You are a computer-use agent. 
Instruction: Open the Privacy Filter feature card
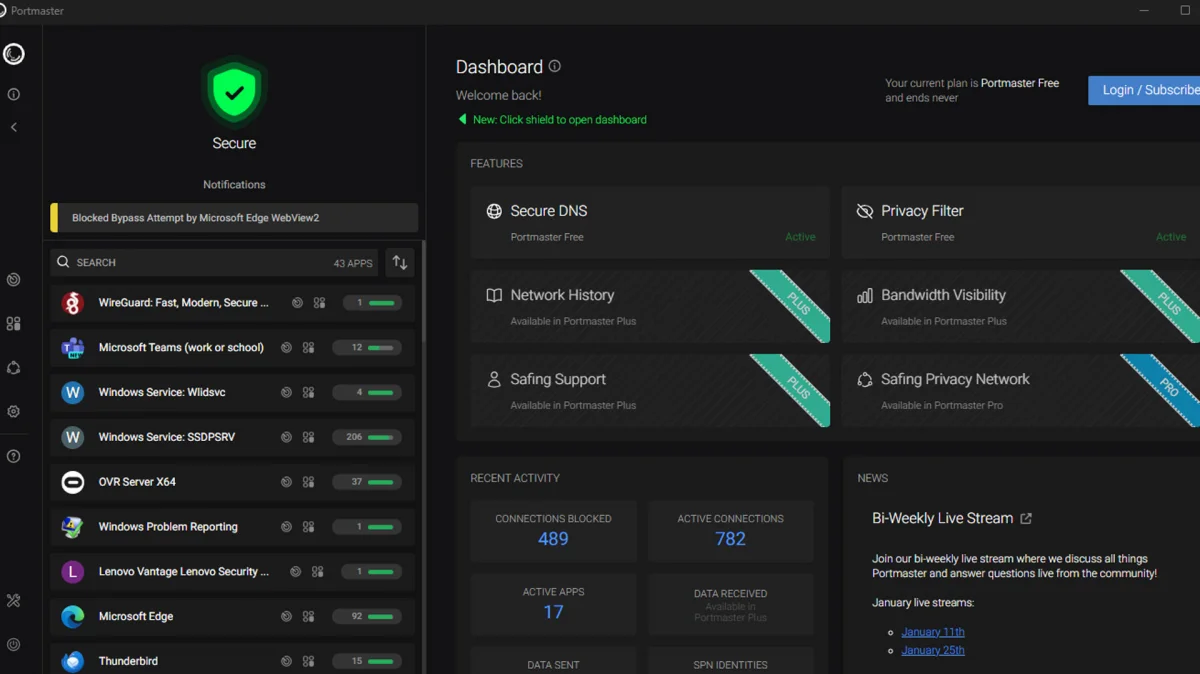click(x=1020, y=223)
